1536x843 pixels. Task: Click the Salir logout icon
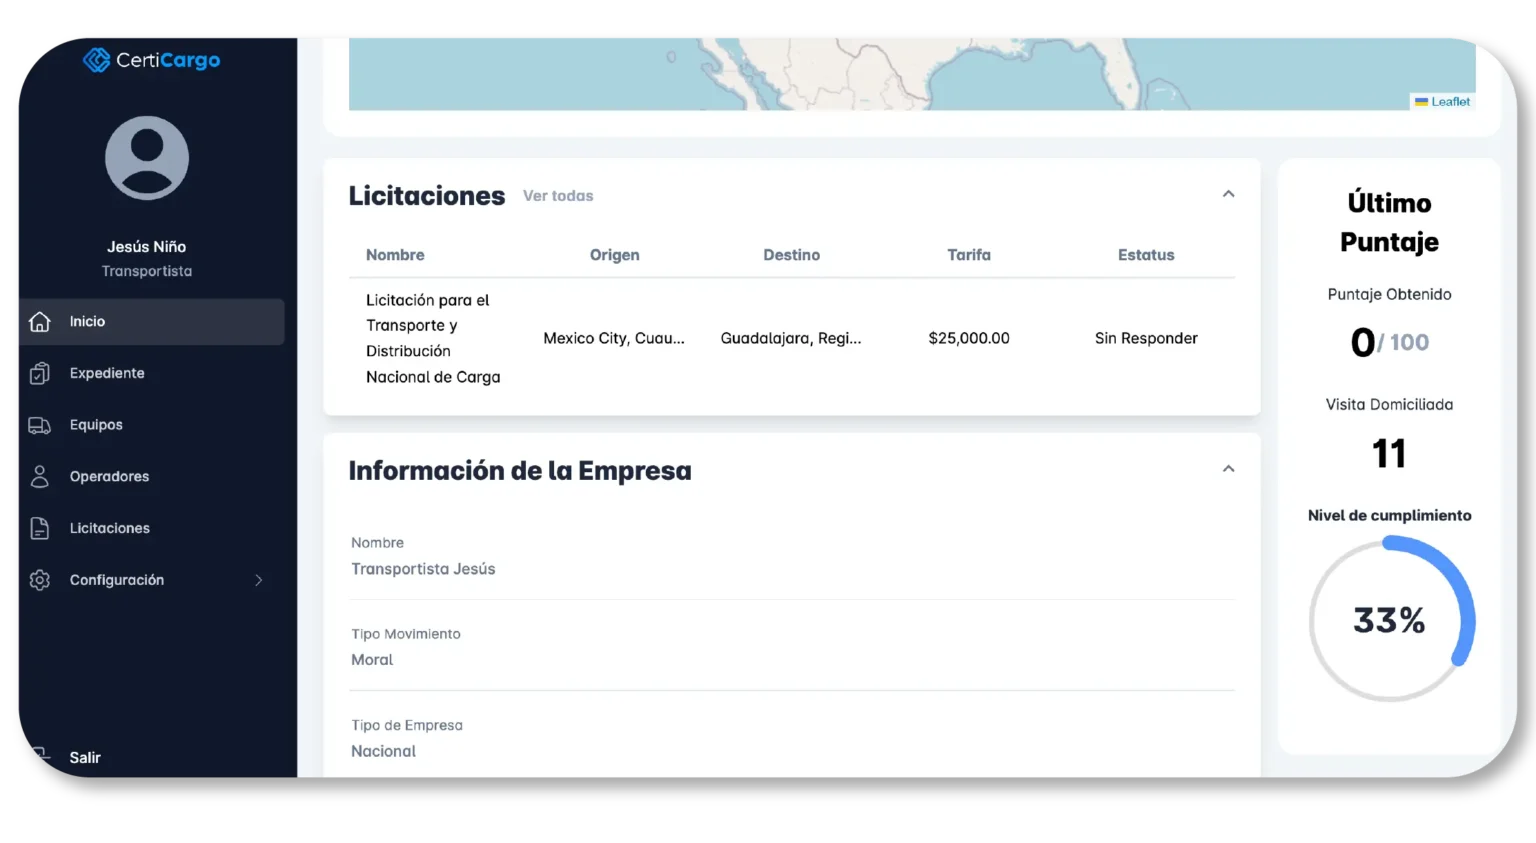point(40,756)
